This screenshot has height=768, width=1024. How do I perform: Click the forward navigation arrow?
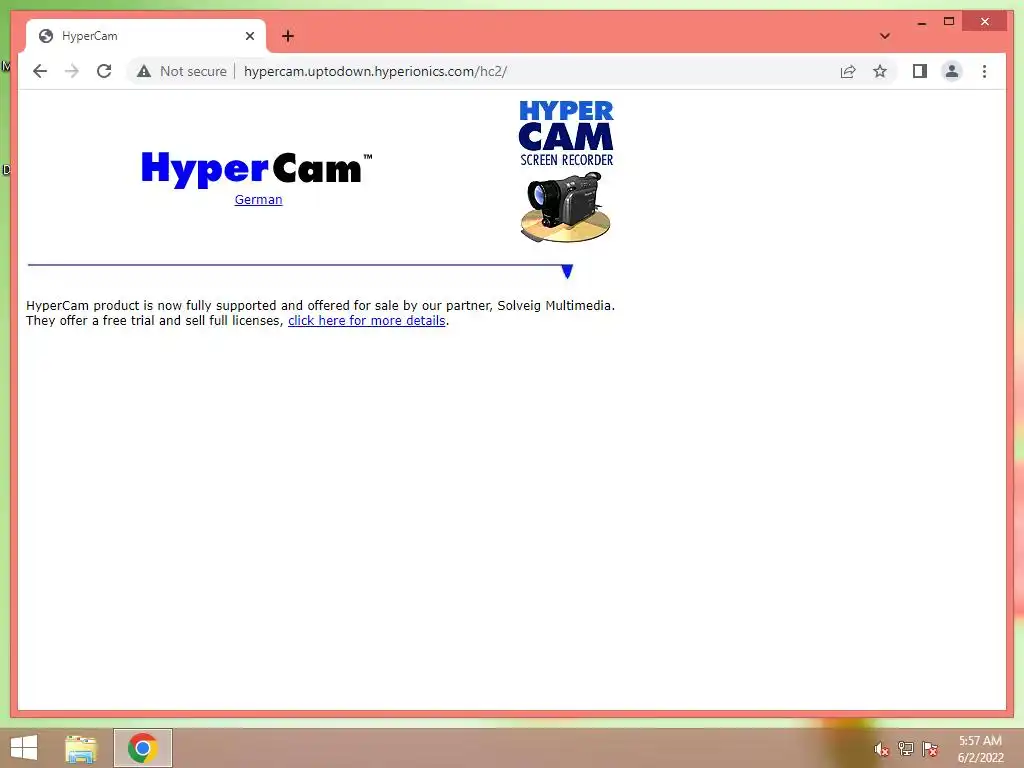72,71
